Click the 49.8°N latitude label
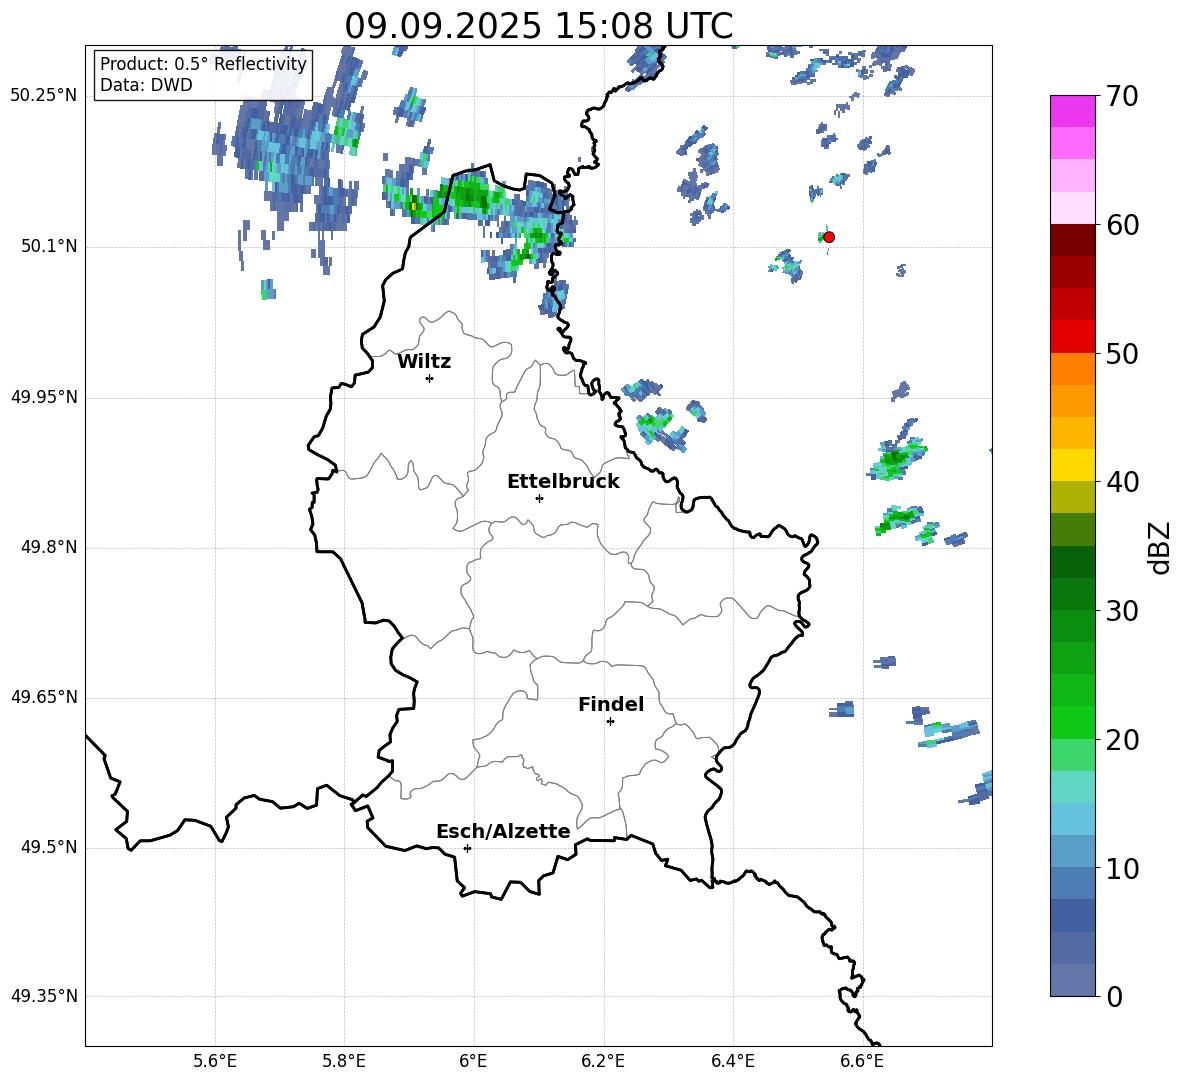The height and width of the screenshot is (1081, 1184). pos(49,547)
